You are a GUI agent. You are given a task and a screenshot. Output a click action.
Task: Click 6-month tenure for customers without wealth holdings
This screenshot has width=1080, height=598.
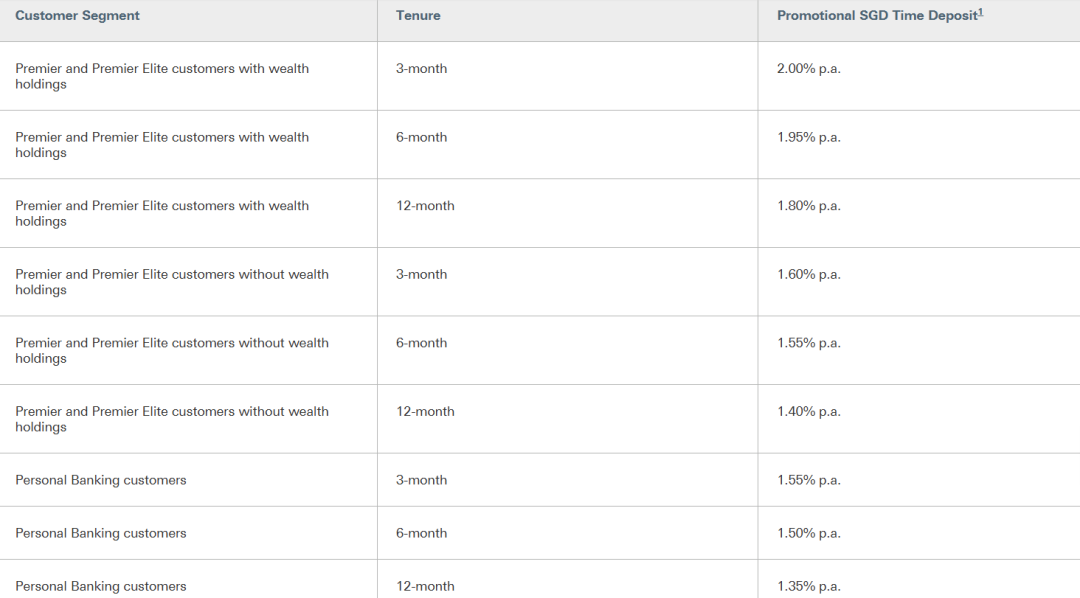(x=422, y=343)
